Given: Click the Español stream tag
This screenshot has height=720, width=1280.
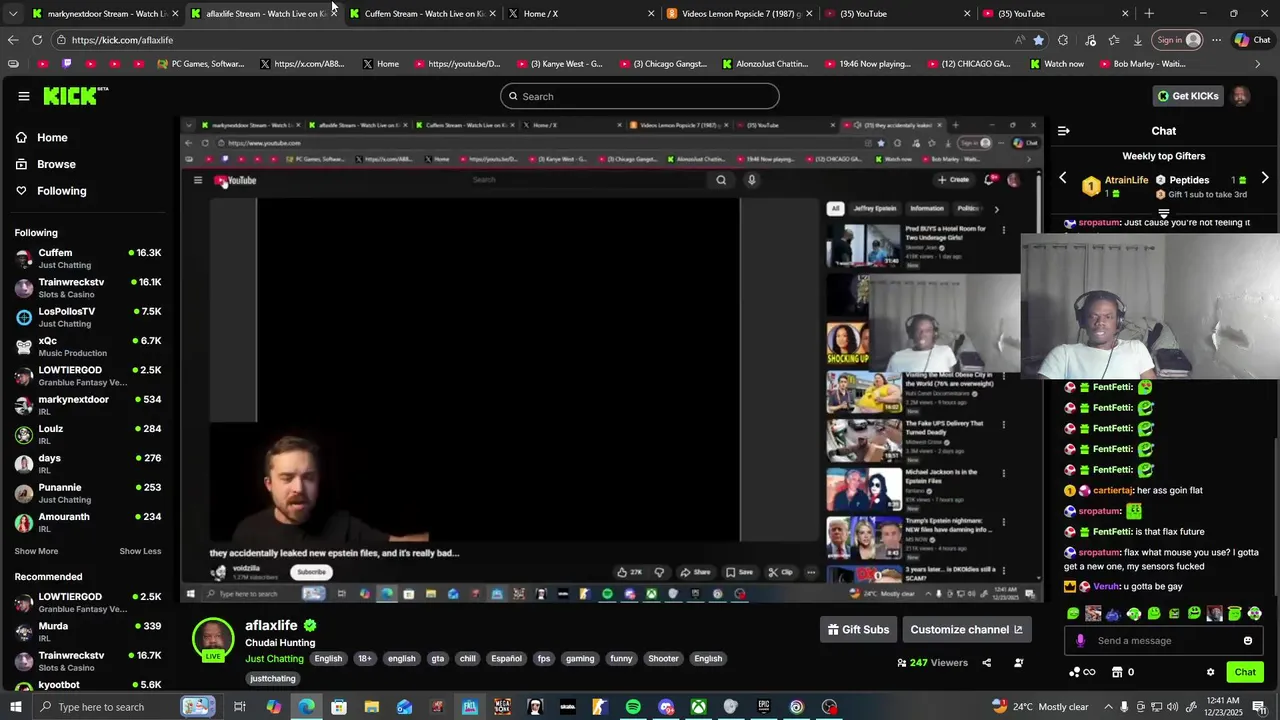Looking at the screenshot, I should (x=506, y=659).
